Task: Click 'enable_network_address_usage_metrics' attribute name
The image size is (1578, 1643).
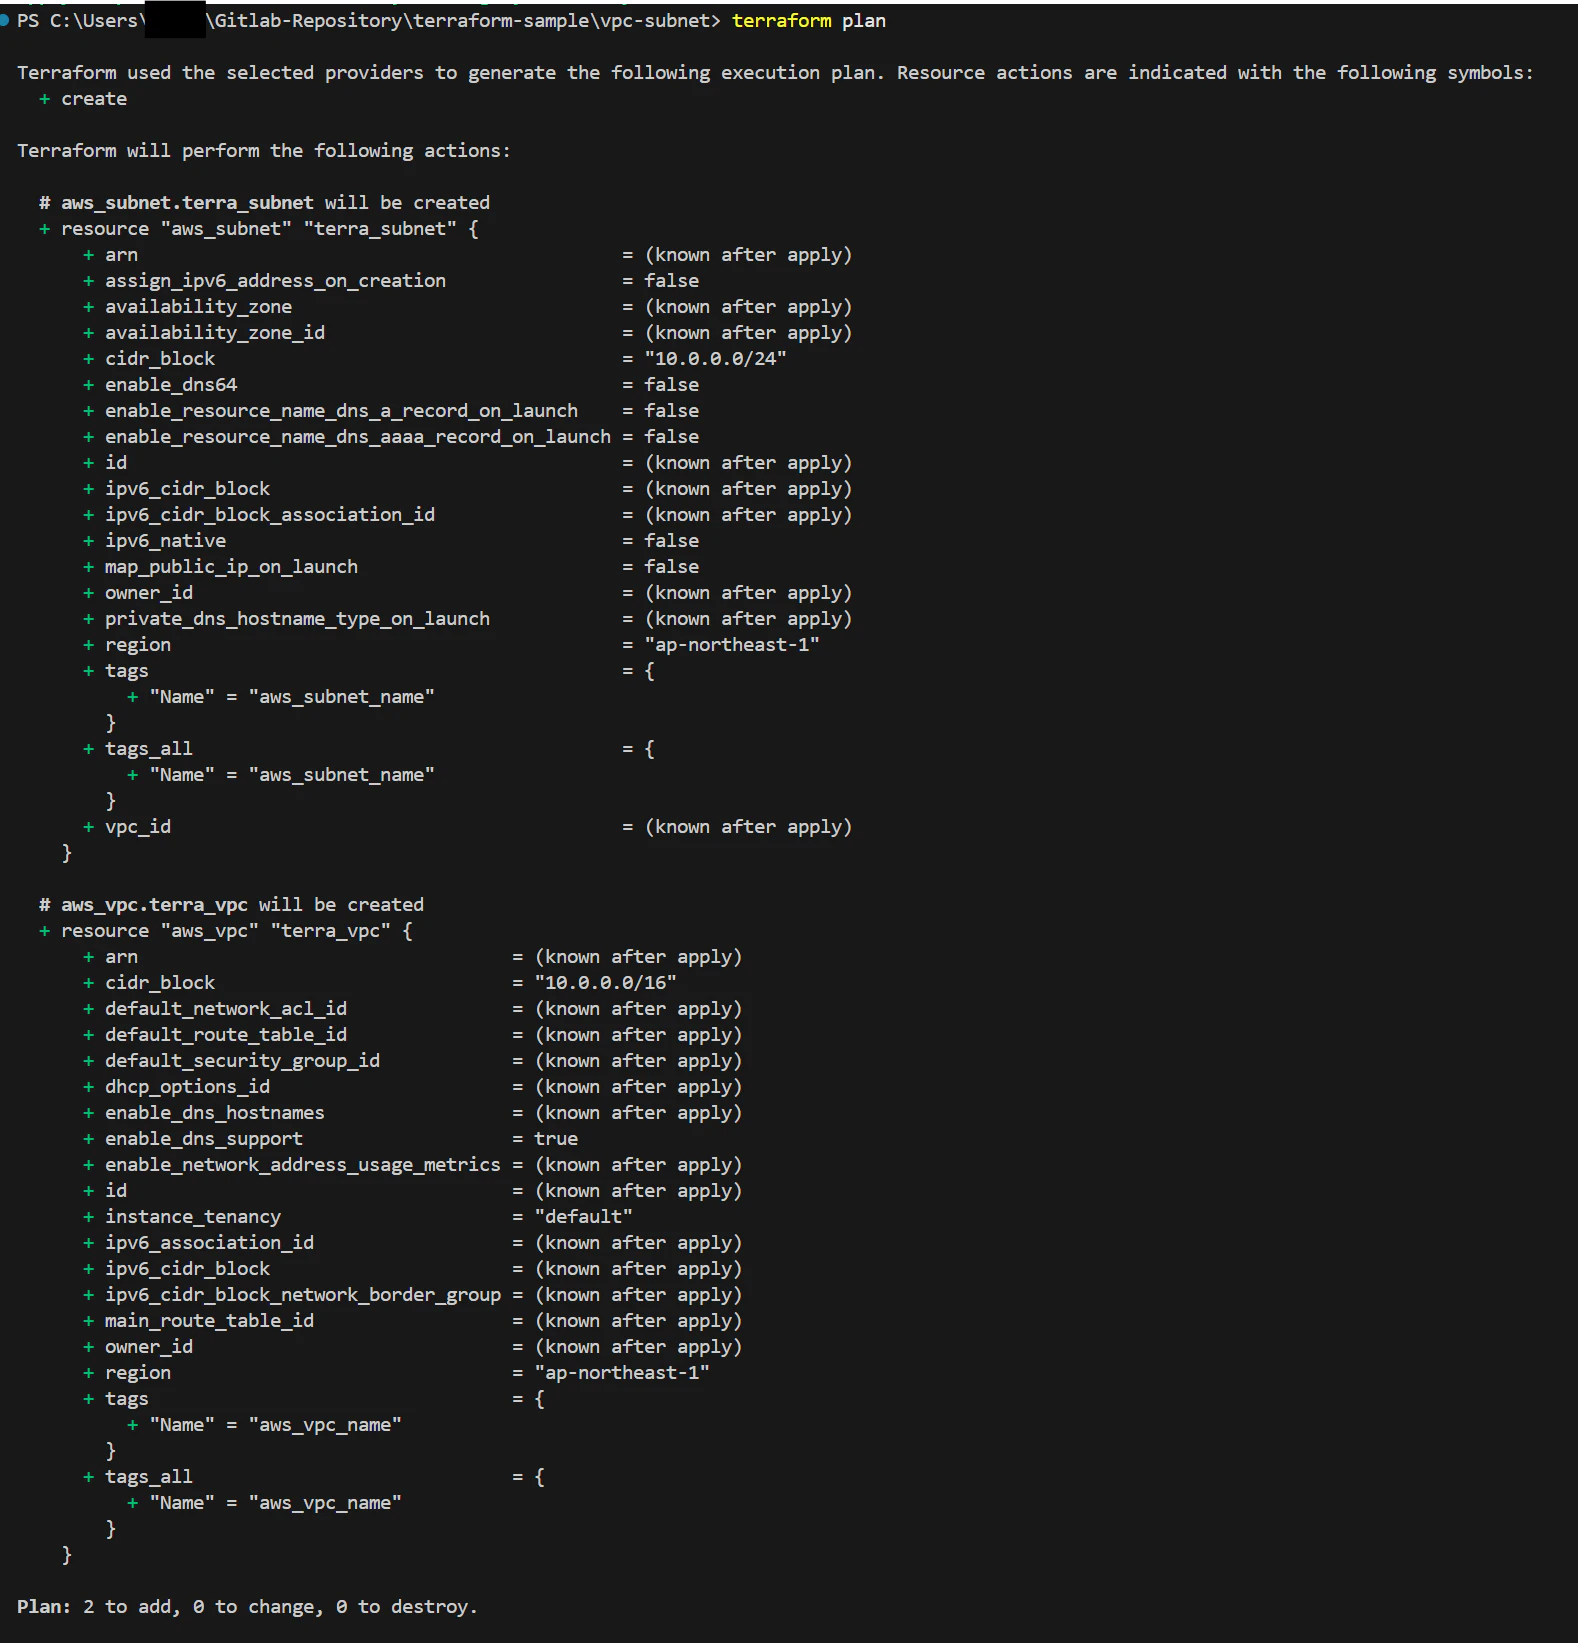Action: click(303, 1165)
